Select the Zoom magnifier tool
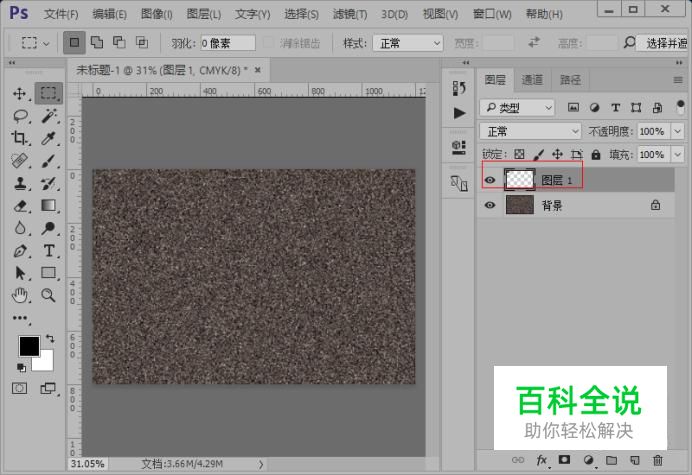Viewport: 692px width, 475px height. 48,295
